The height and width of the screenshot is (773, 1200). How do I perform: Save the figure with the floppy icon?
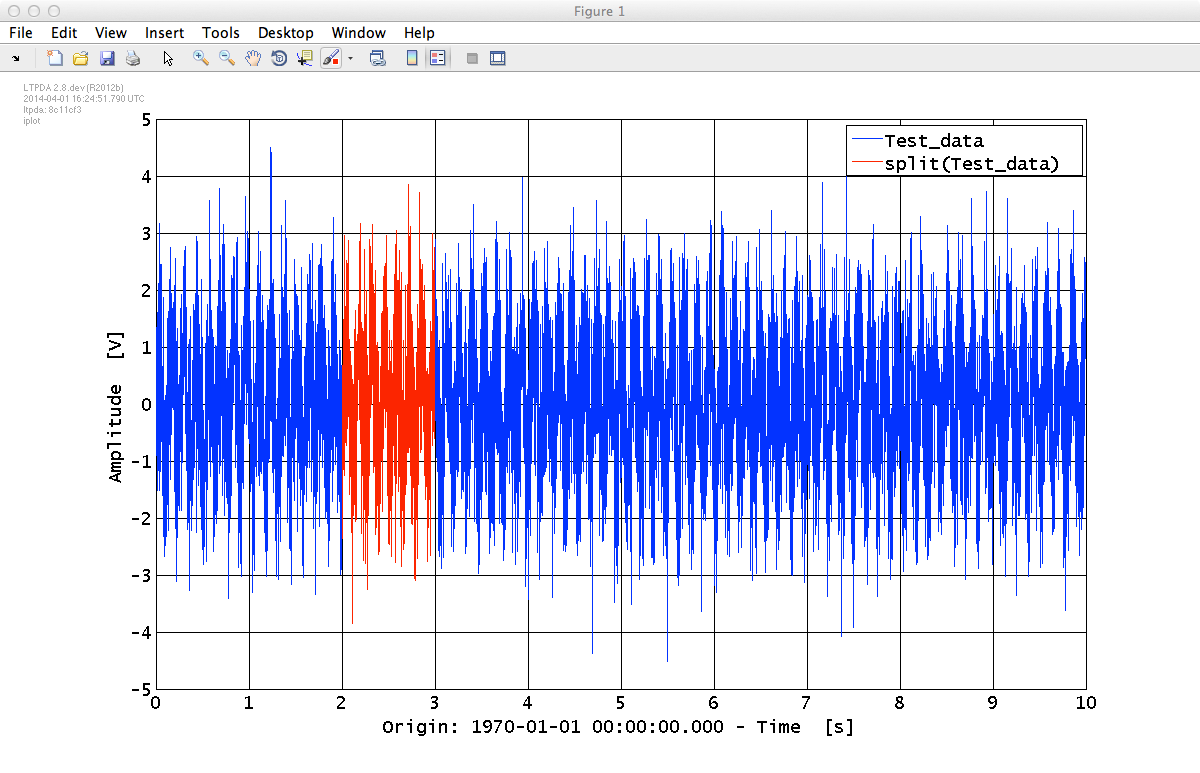(107, 59)
